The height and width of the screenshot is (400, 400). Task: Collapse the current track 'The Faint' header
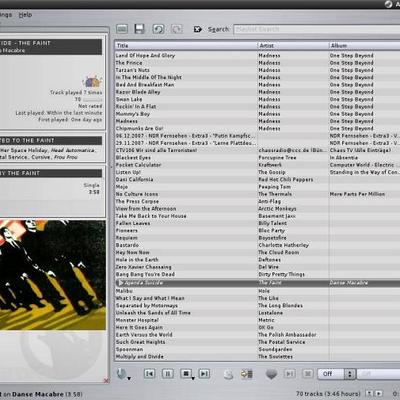coord(51,47)
